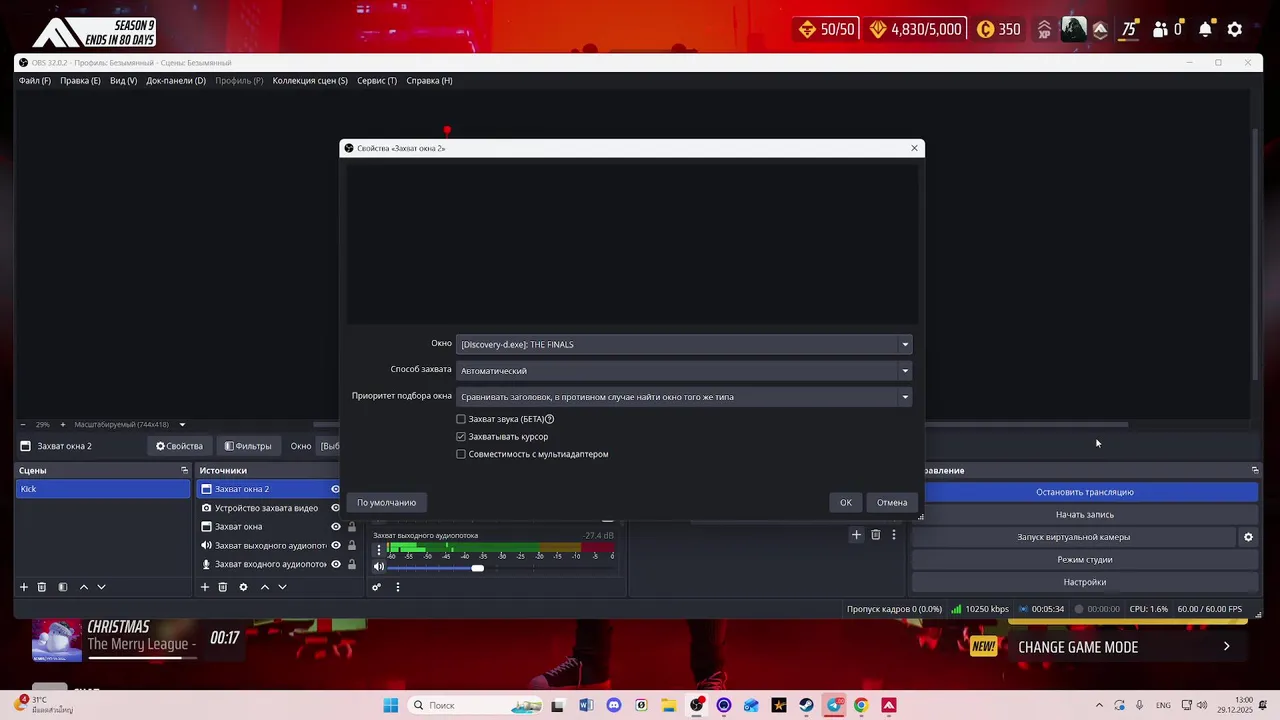The image size is (1280, 720).
Task: Open the Сервис menu
Action: pyautogui.click(x=377, y=80)
